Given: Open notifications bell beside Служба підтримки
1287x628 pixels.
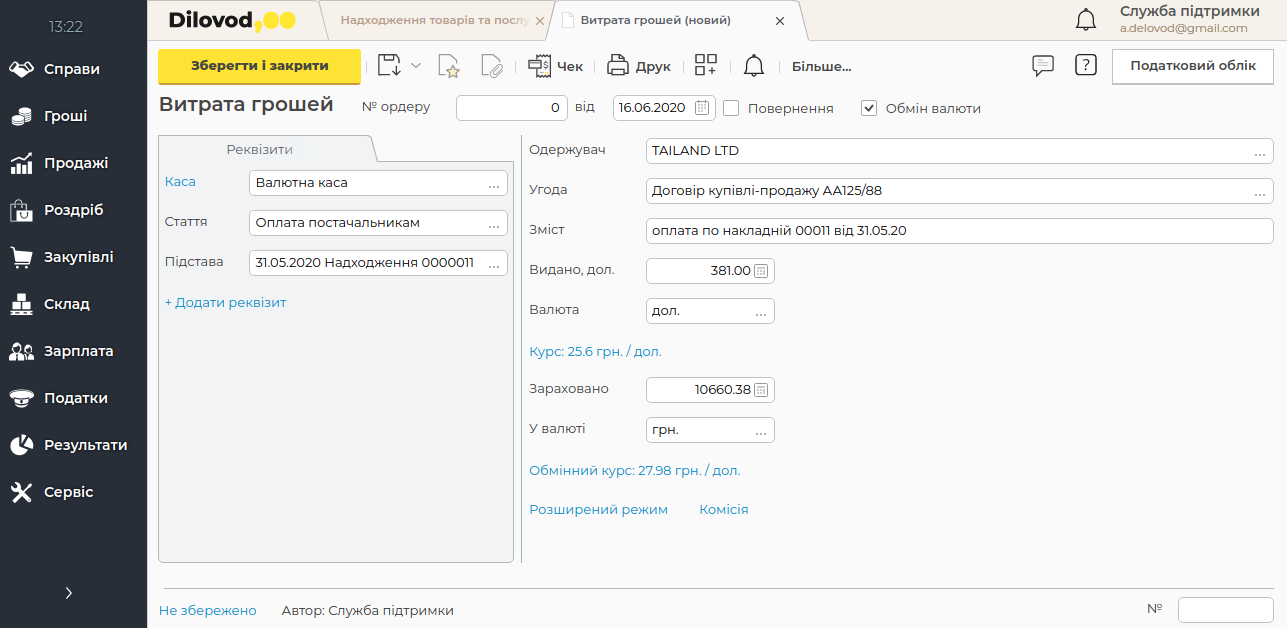Looking at the screenshot, I should pyautogui.click(x=1085, y=19).
